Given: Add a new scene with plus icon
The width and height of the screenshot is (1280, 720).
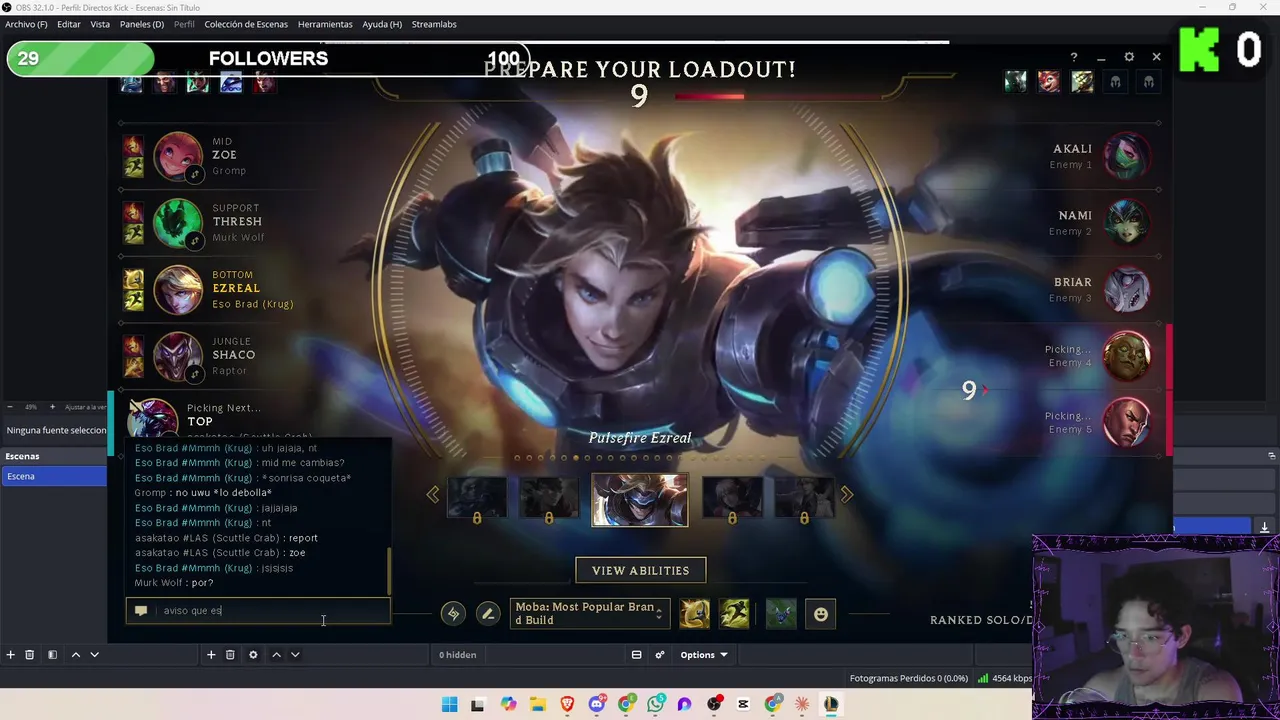Looking at the screenshot, I should (x=10, y=655).
